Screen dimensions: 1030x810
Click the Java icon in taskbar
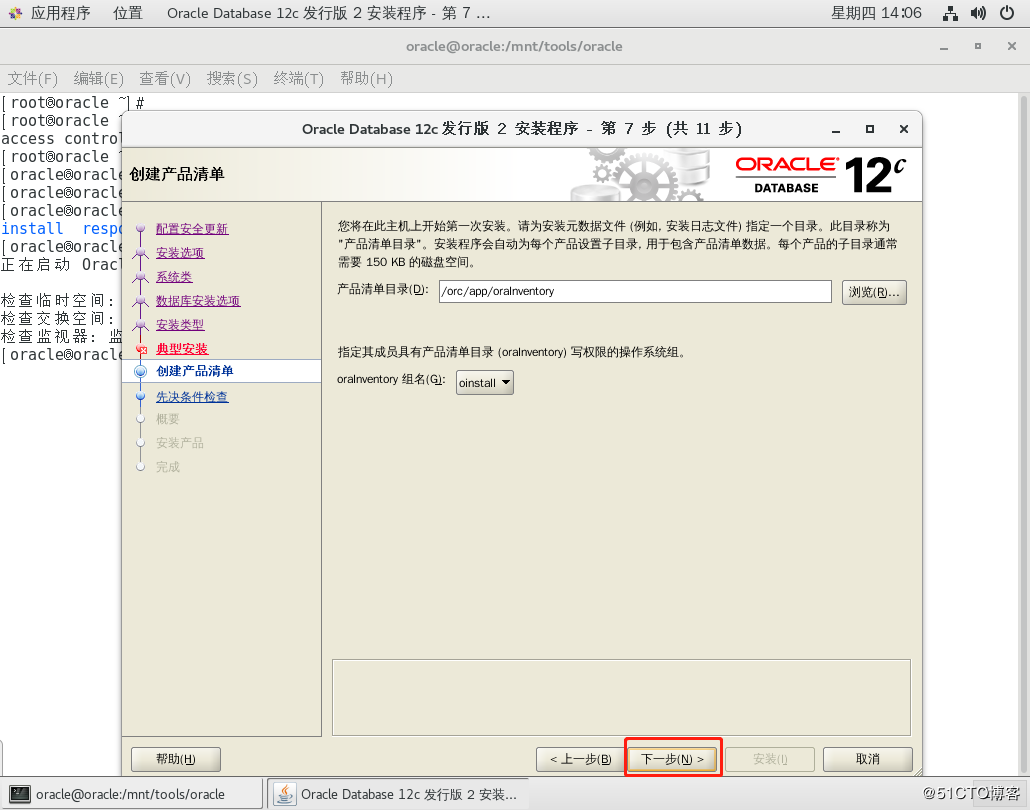pos(285,794)
